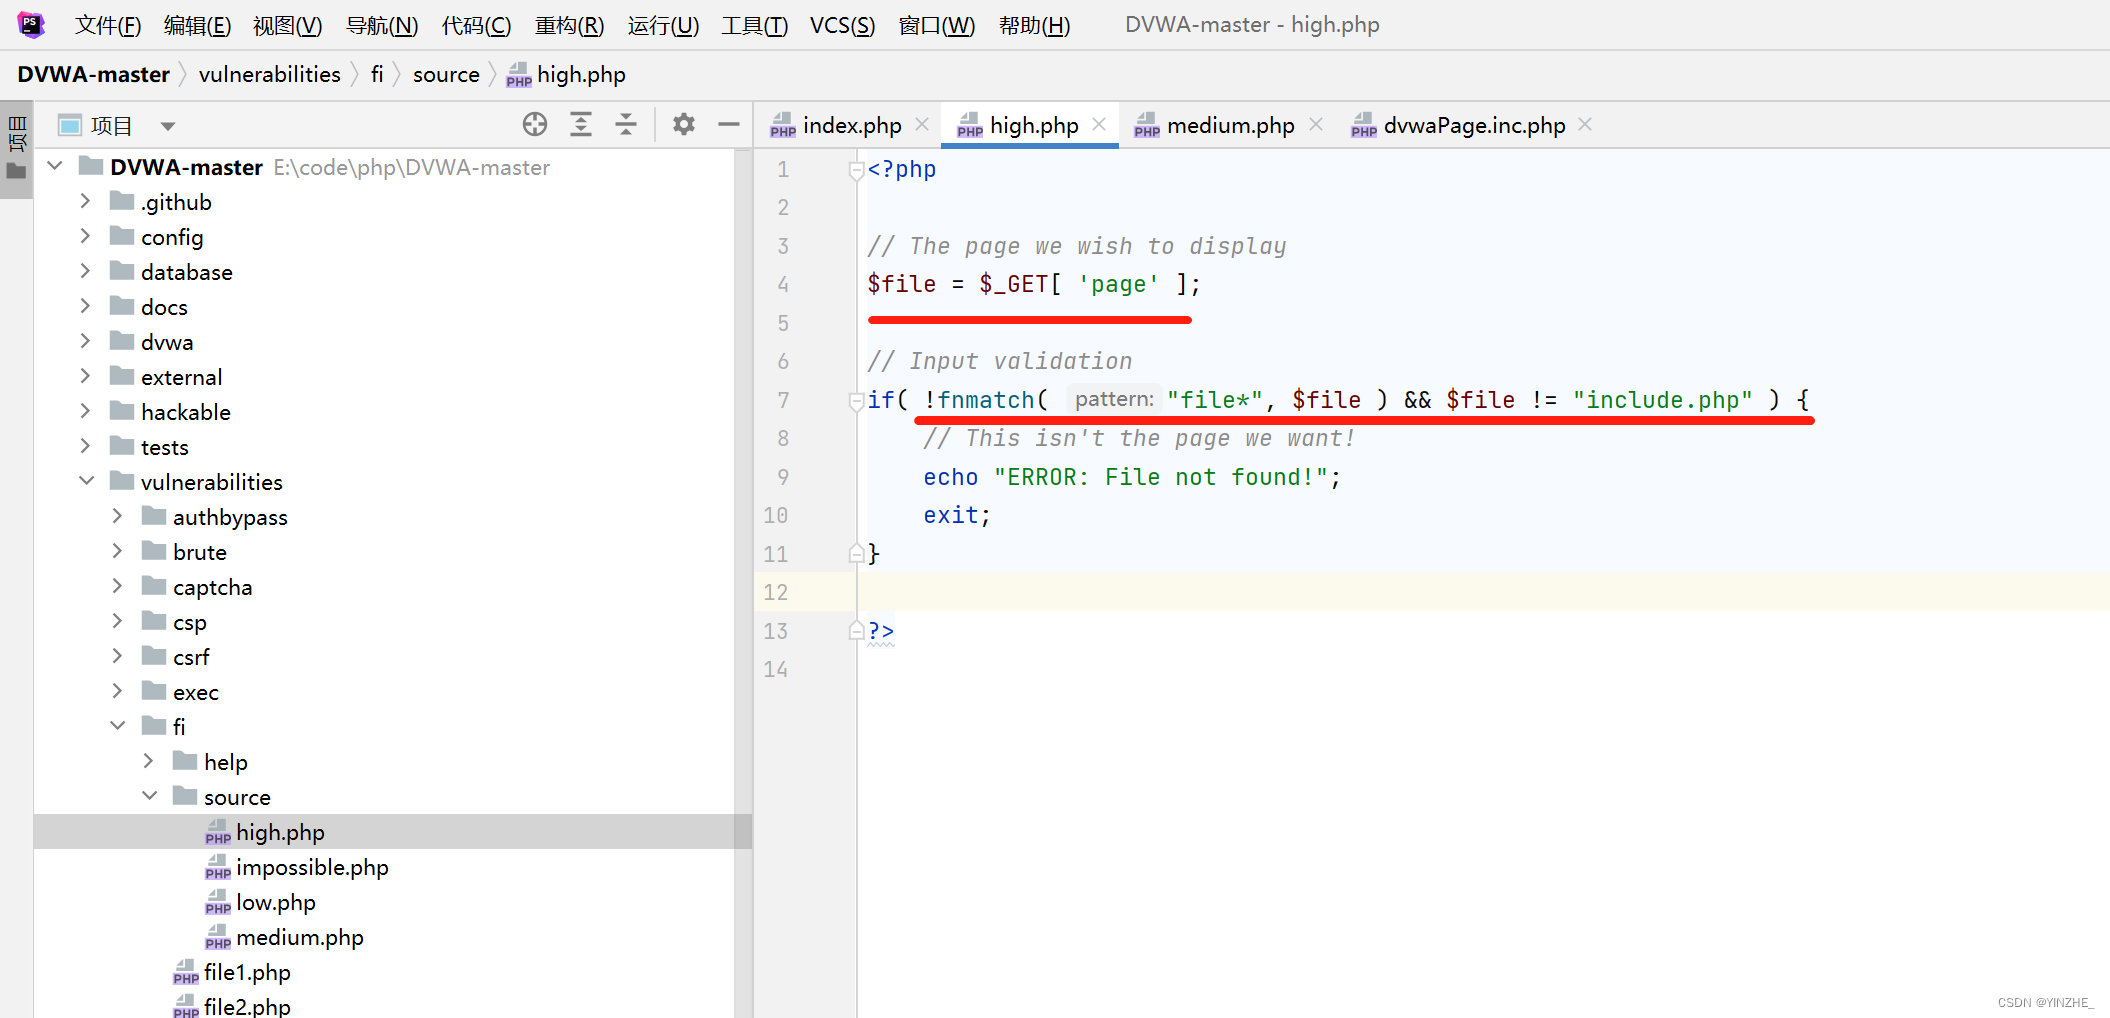Image resolution: width=2110 pixels, height=1018 pixels.
Task: Expand all nodes in the project tree
Action: [581, 124]
